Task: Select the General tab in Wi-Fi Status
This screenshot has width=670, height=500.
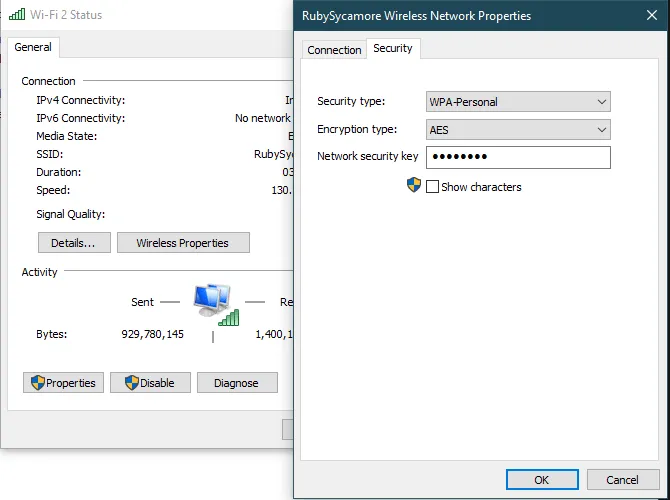Action: 33,47
